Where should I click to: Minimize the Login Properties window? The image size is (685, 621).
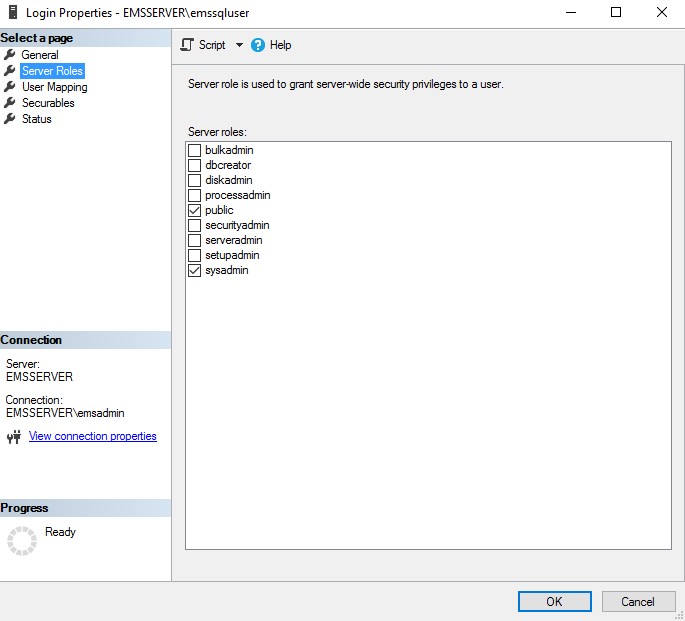click(x=571, y=12)
